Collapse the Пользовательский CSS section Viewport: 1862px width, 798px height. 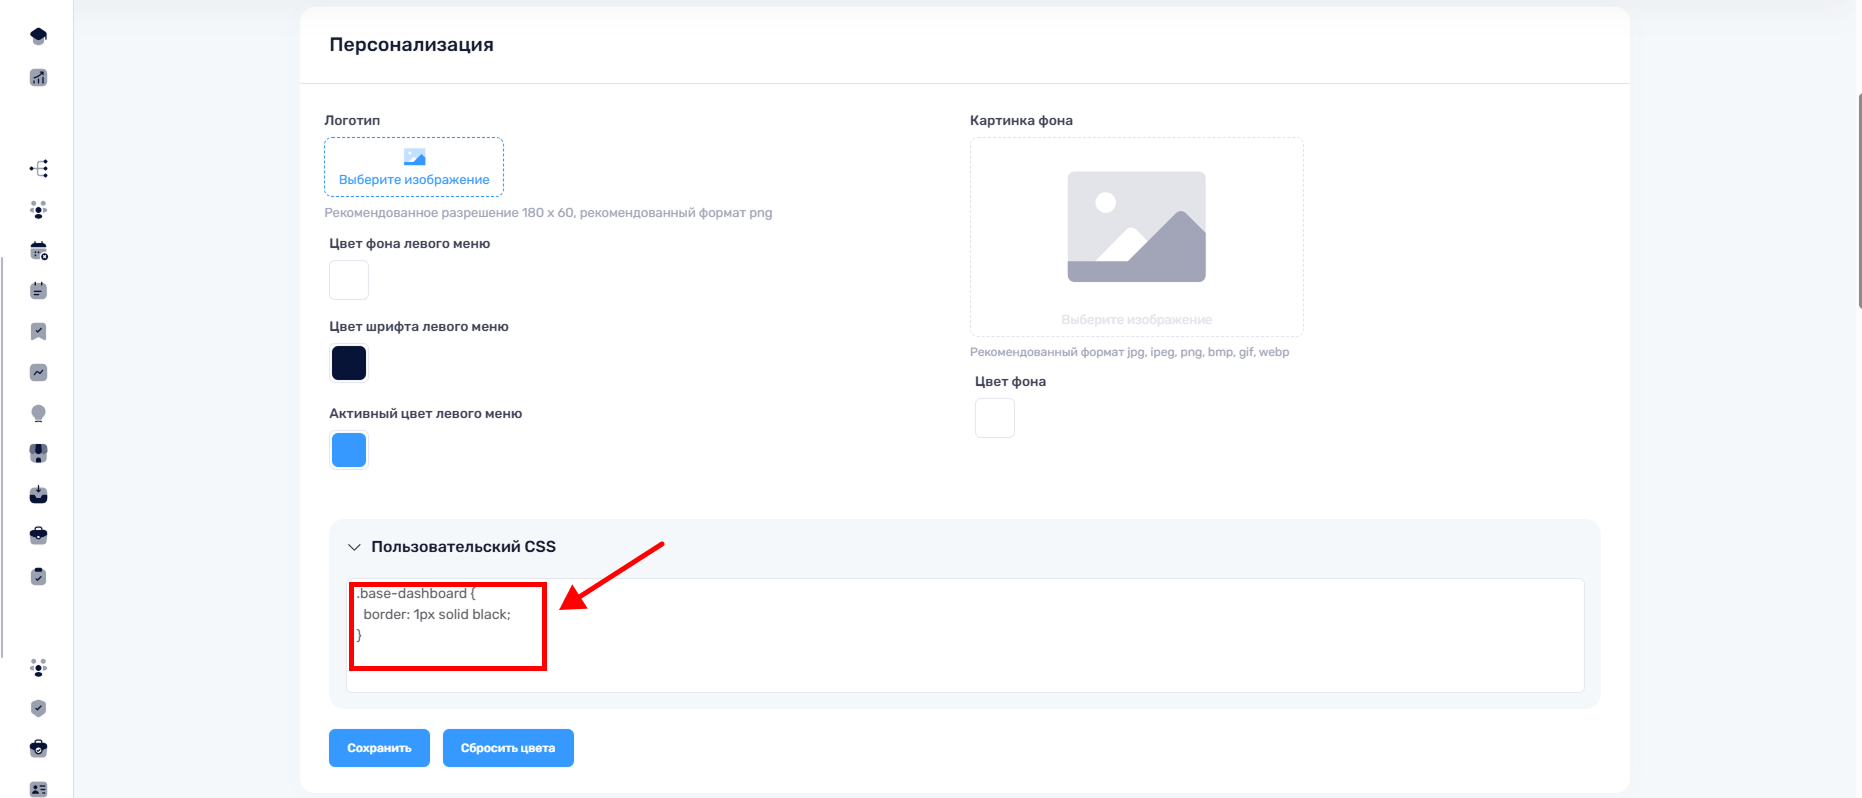coord(354,547)
